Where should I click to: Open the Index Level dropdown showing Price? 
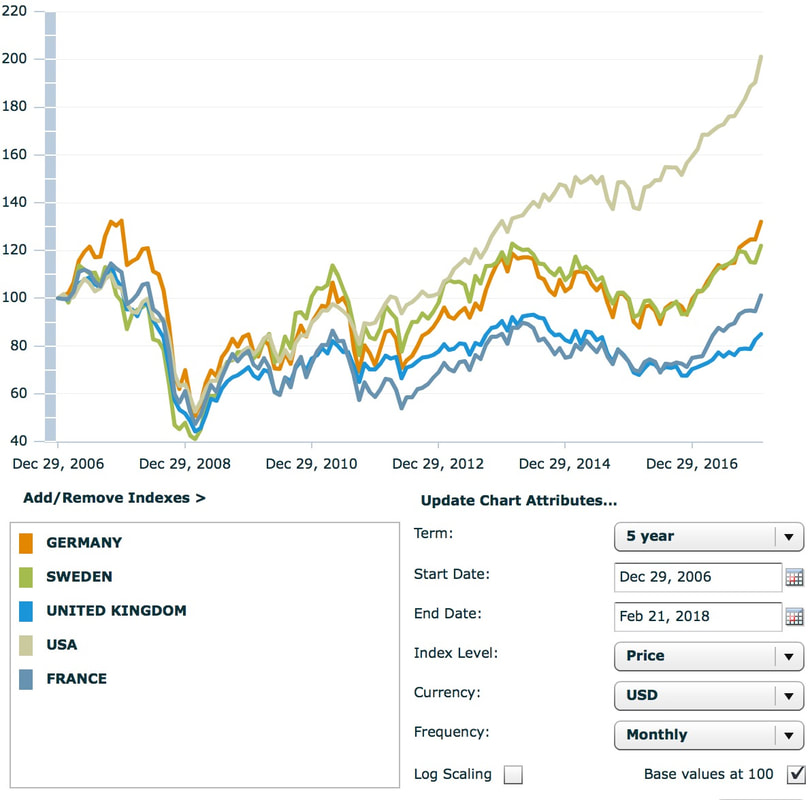pyautogui.click(x=709, y=656)
